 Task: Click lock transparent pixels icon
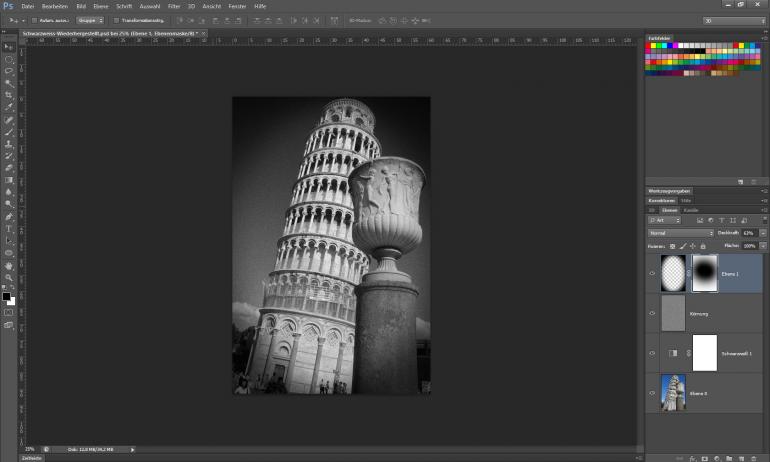[672, 246]
